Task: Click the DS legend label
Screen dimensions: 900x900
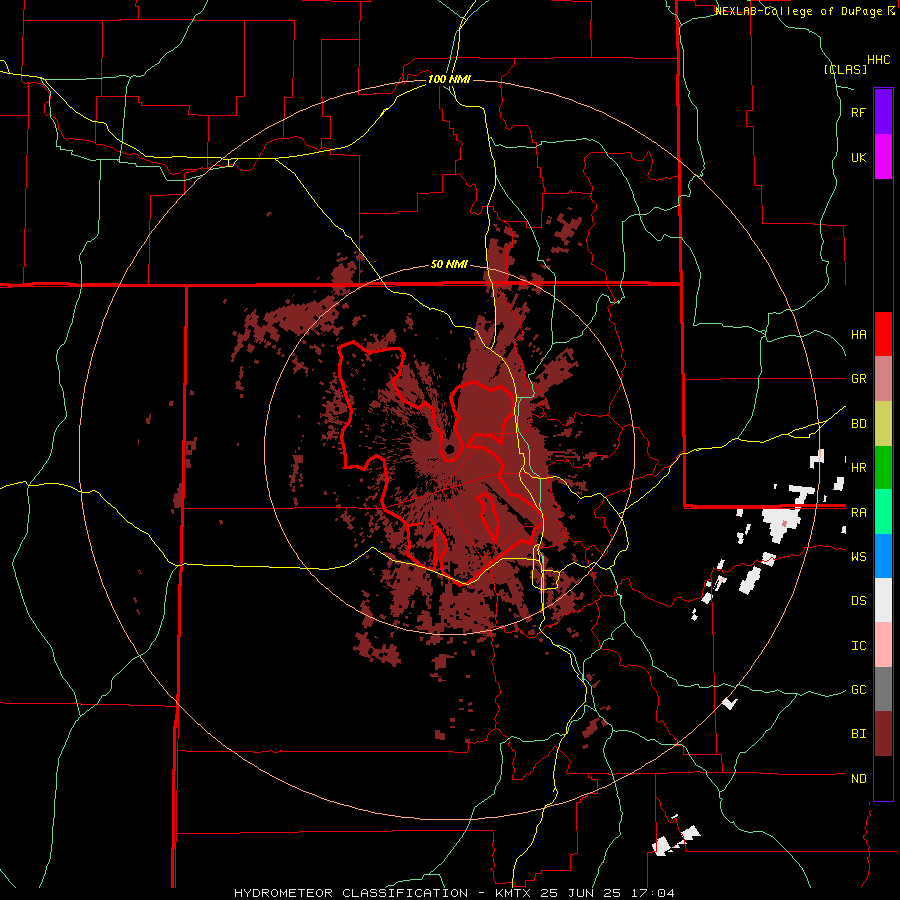Action: (x=858, y=600)
